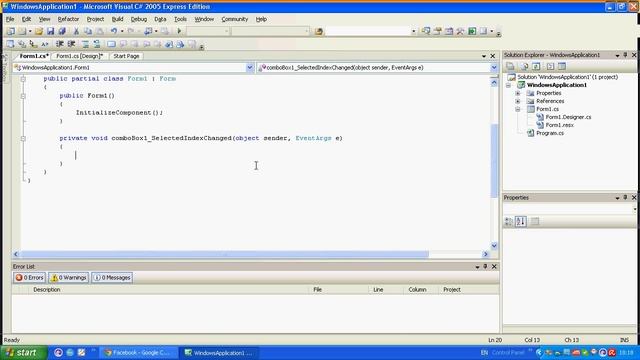Viewport: 640px width, 360px height.
Task: Toggle the 0 Warnings filter button
Action: (69, 278)
